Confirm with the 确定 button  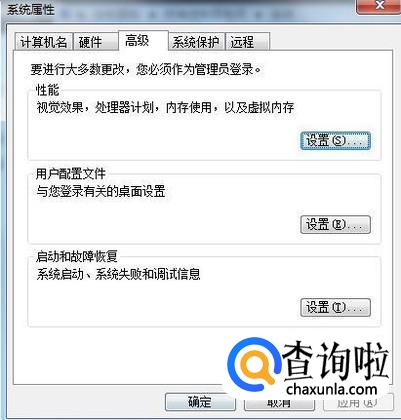[200, 402]
